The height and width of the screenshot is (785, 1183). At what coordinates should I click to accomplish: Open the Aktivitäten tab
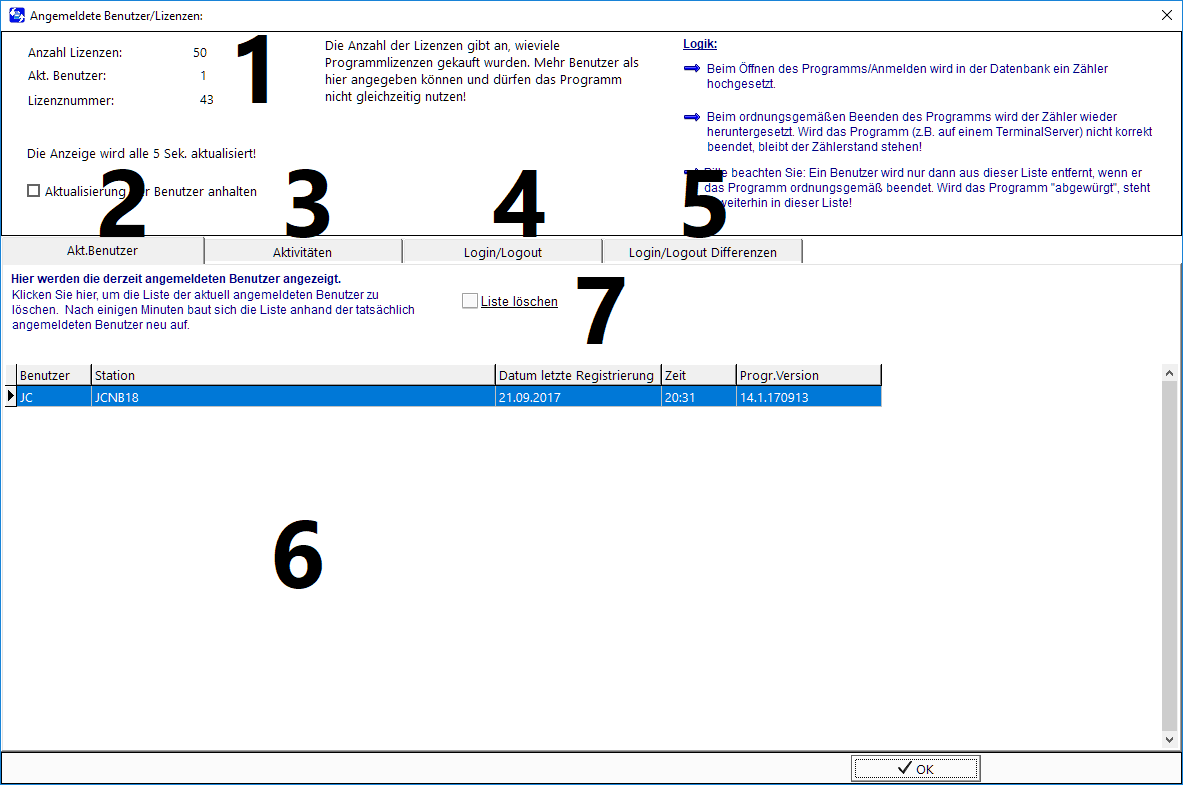click(303, 252)
